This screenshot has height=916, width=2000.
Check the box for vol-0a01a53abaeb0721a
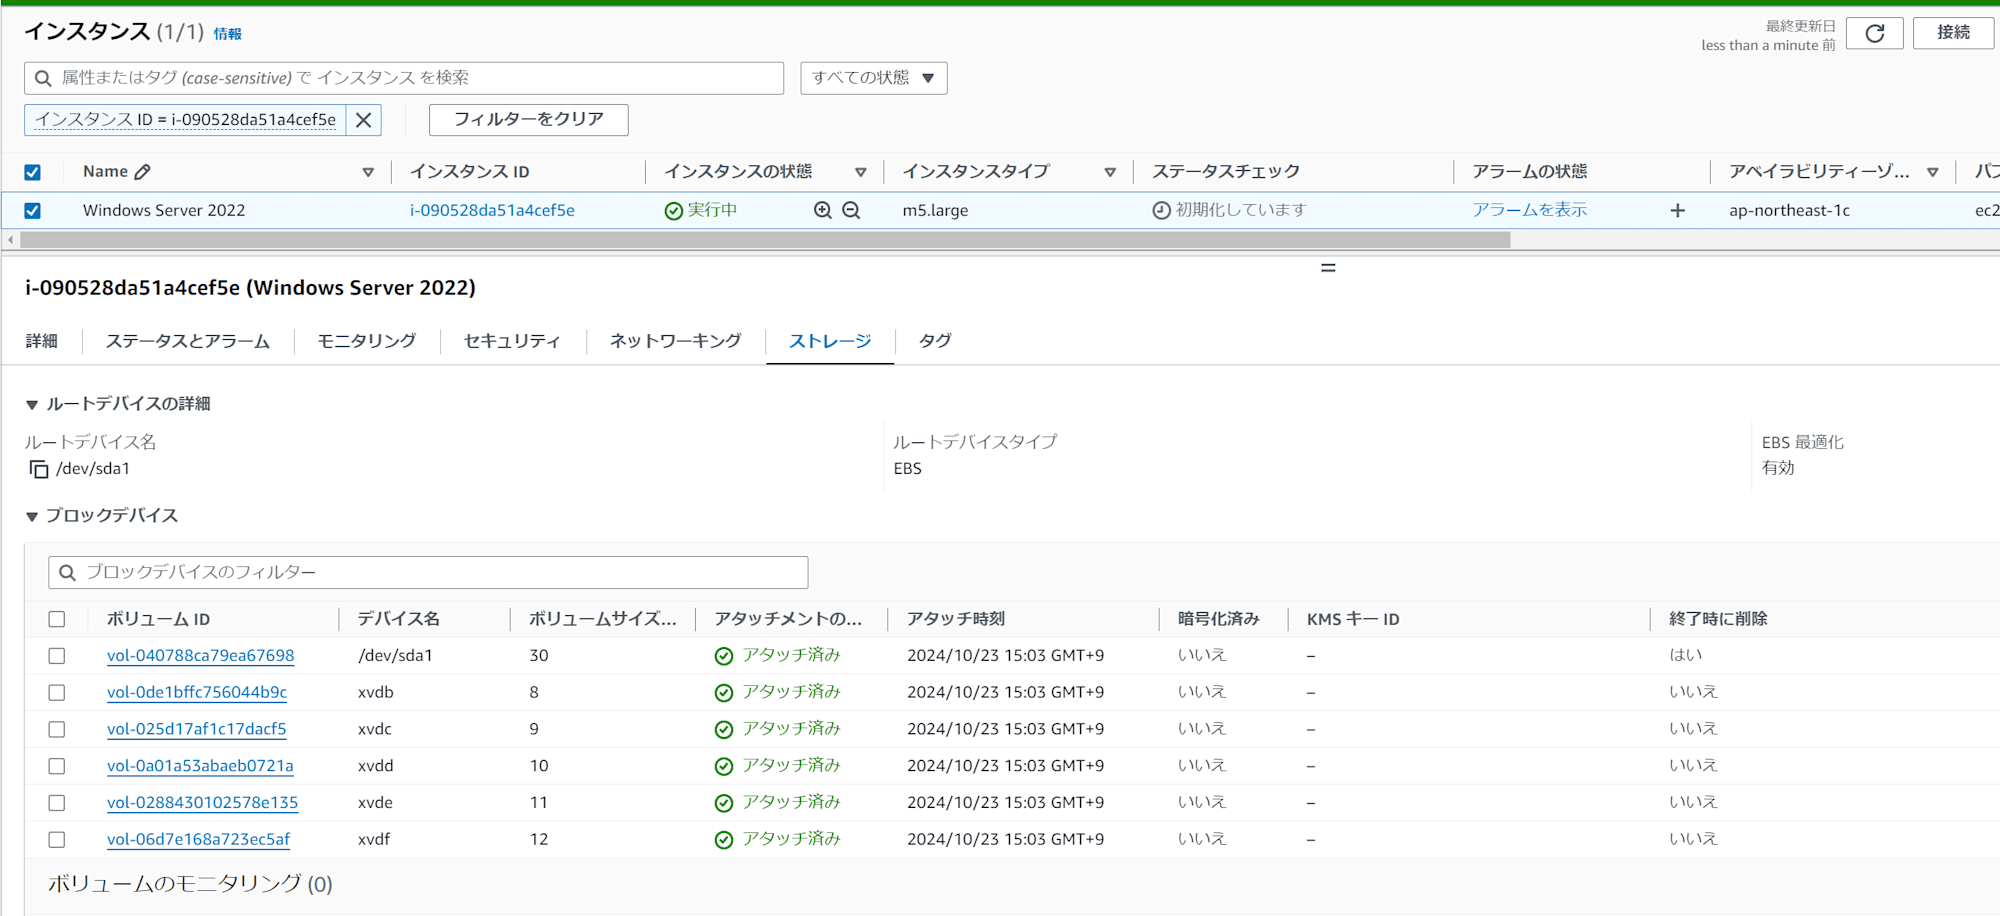[x=57, y=766]
